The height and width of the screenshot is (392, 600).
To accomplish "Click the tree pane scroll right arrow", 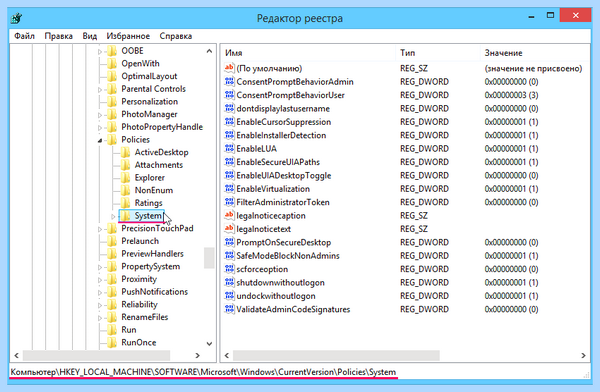I will pos(197,356).
